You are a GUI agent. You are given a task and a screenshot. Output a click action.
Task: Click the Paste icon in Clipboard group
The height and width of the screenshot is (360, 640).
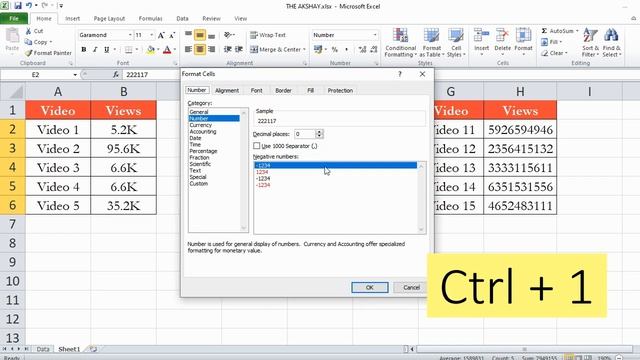point(12,36)
